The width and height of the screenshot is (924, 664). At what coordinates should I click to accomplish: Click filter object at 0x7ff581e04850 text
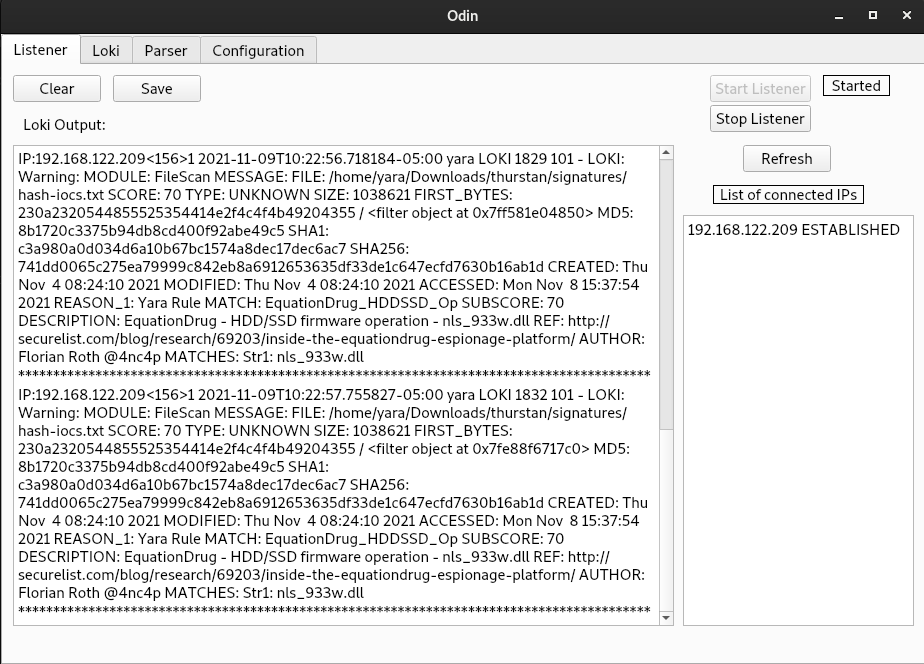[480, 213]
